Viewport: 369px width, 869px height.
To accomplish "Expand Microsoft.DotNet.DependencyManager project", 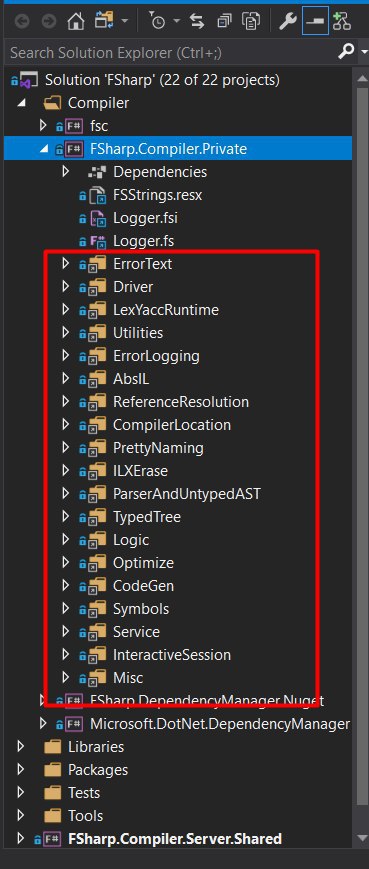I will pos(43,723).
